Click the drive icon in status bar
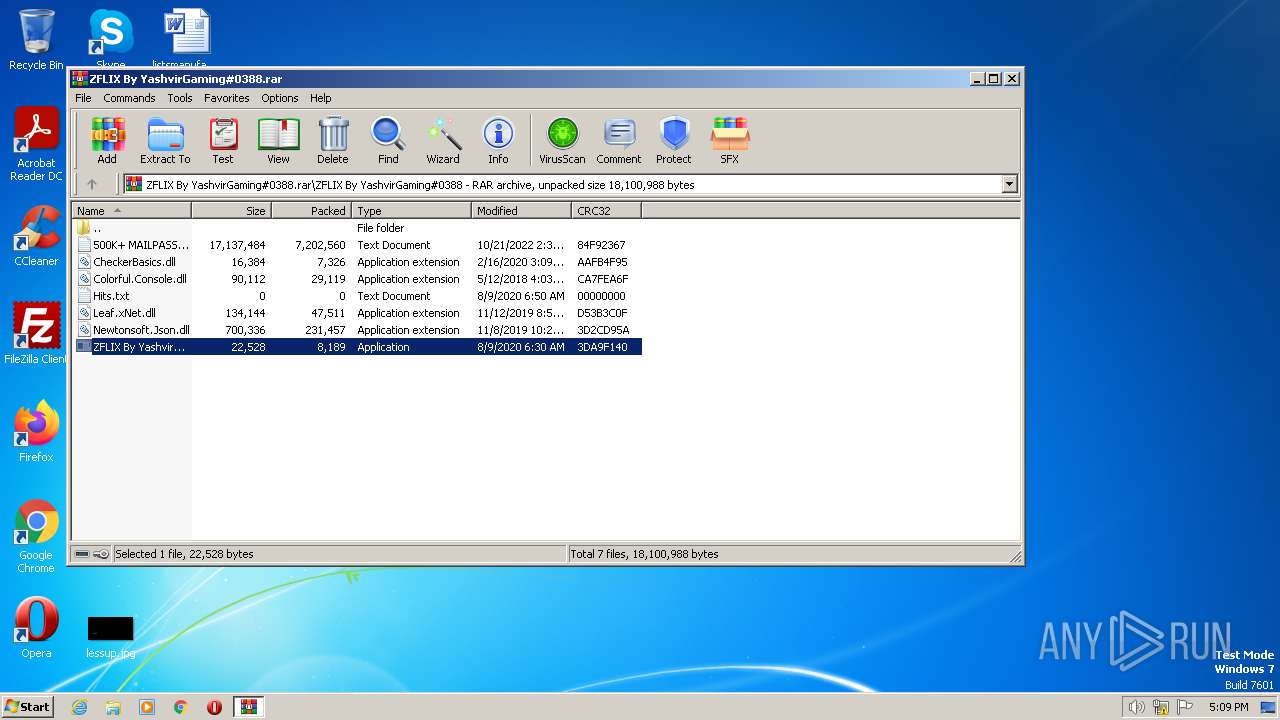The image size is (1280, 720). click(82, 554)
